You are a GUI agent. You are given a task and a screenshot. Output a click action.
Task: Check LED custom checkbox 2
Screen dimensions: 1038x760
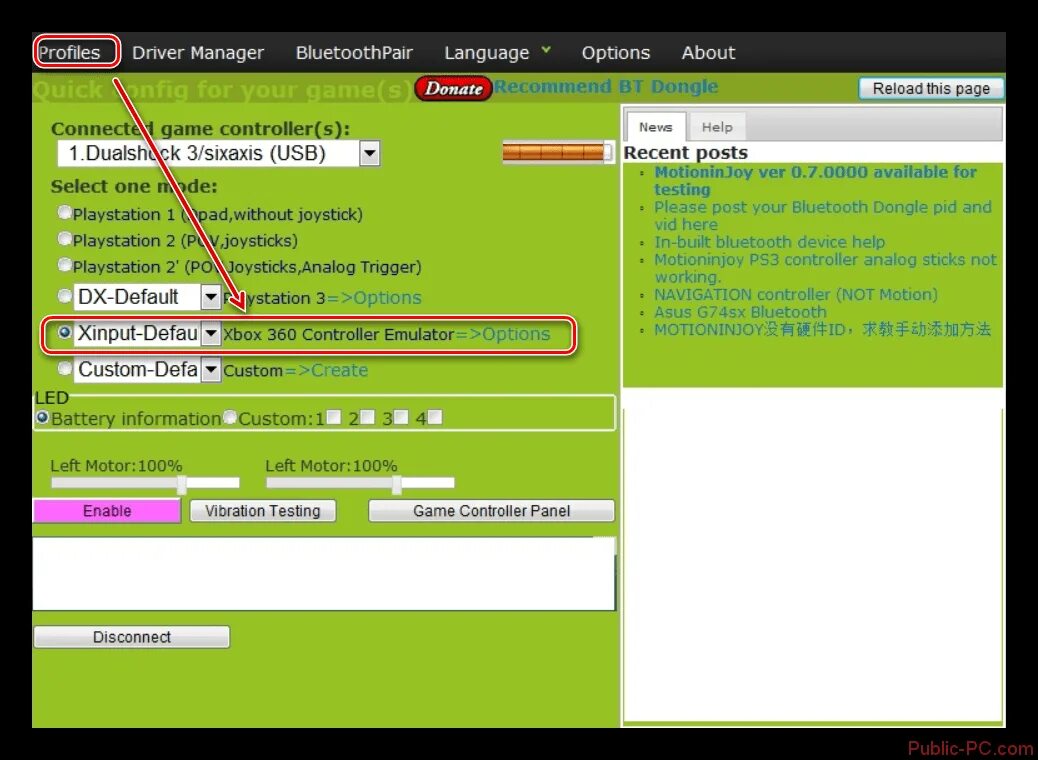pyautogui.click(x=367, y=417)
